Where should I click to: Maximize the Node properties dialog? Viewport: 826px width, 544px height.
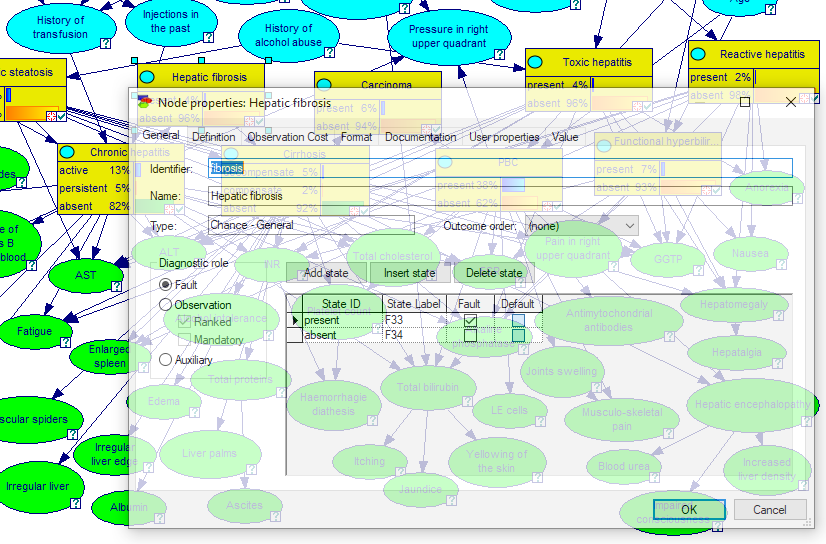tap(745, 102)
